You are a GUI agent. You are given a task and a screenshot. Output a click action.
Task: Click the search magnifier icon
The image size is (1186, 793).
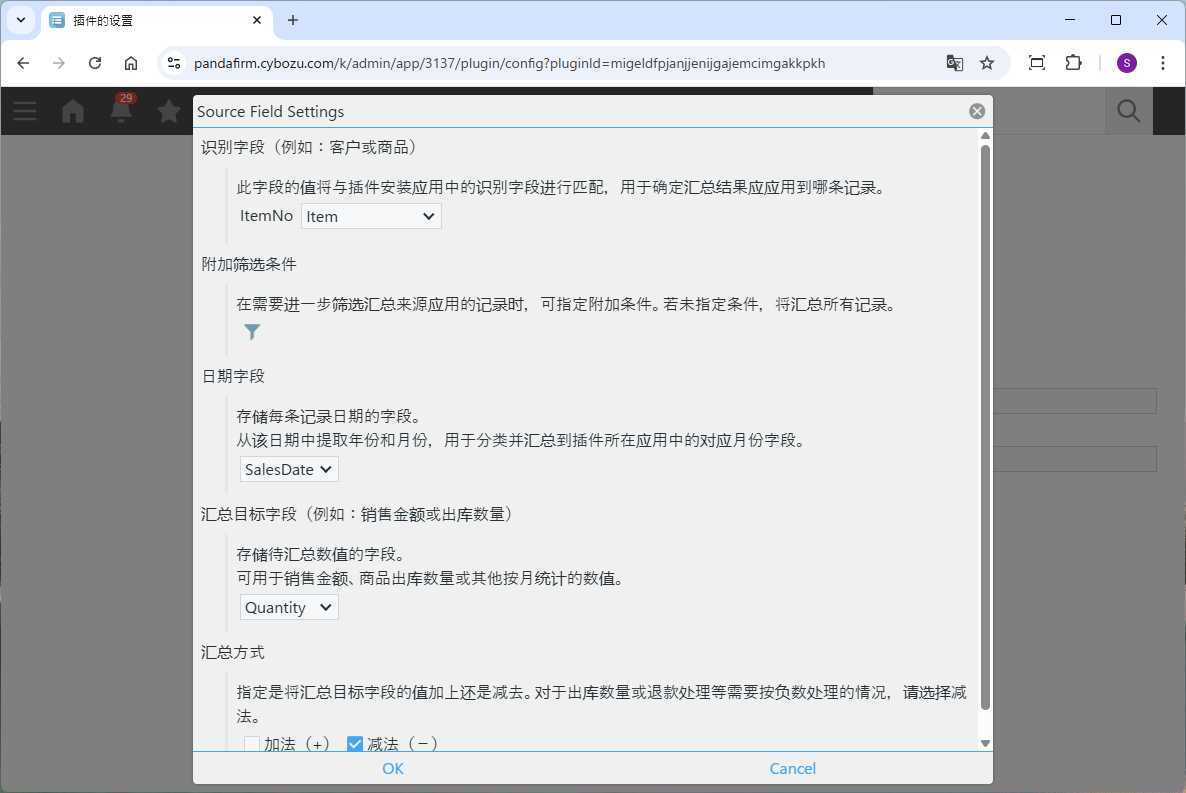tap(1128, 111)
